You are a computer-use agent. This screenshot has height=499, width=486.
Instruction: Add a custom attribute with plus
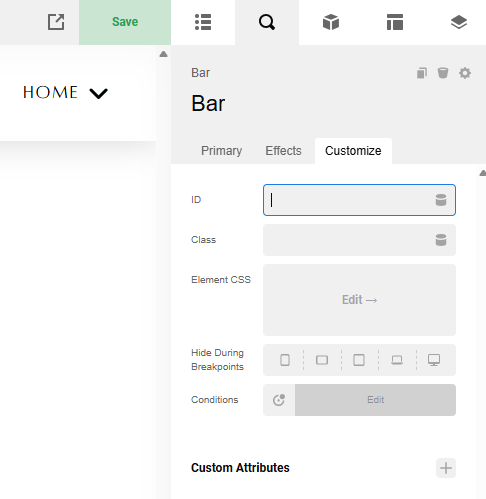446,468
